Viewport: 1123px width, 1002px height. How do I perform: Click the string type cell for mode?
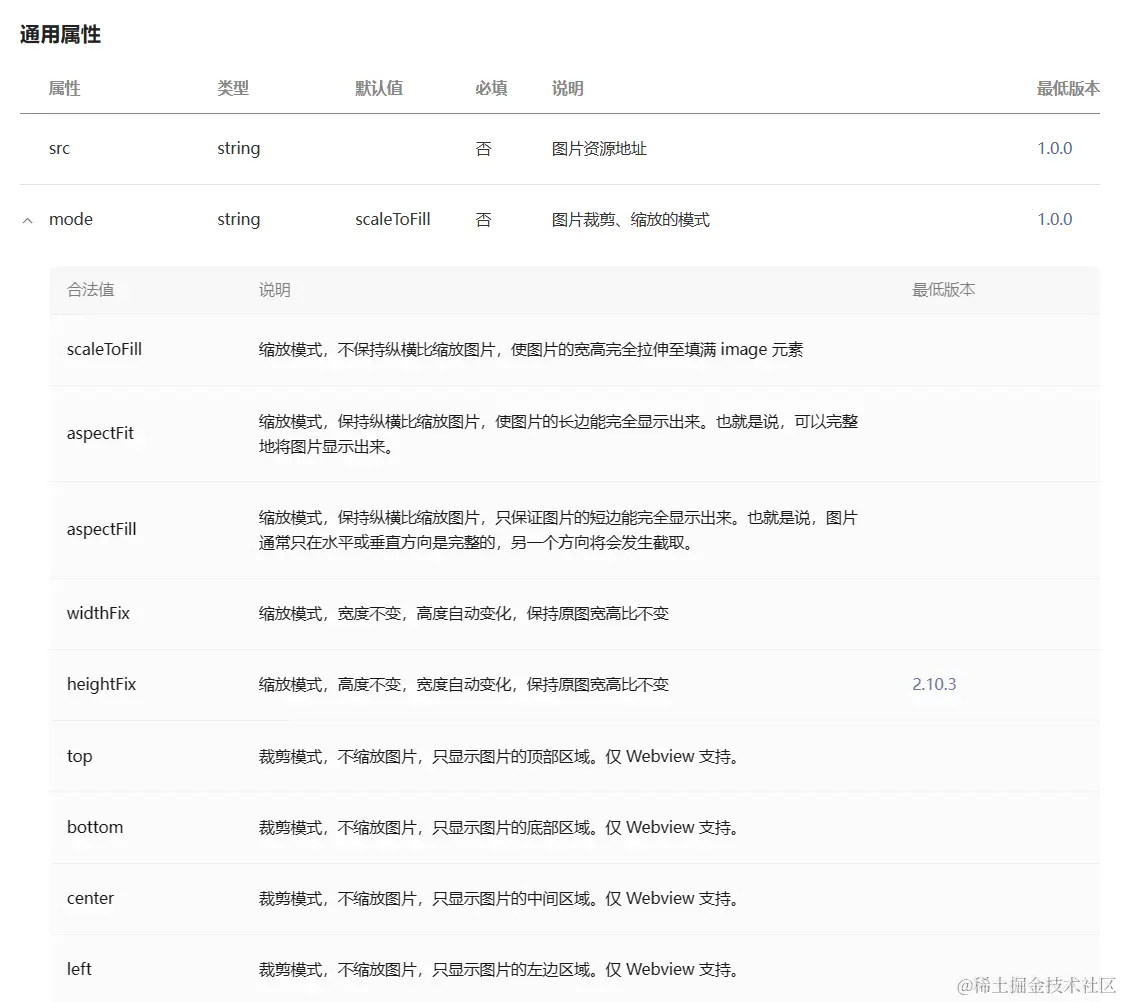click(238, 219)
